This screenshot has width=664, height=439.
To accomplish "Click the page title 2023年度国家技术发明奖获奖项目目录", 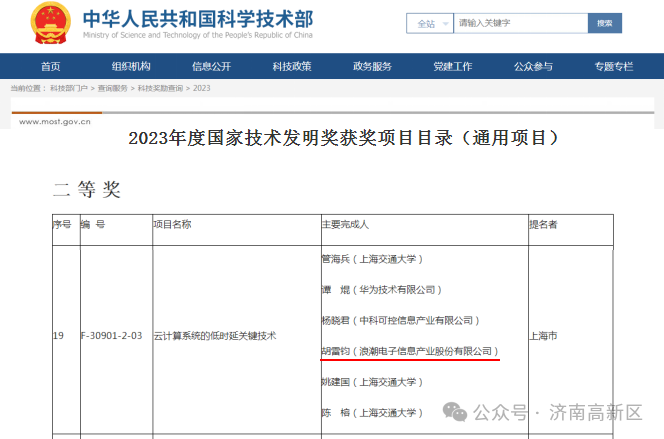I will 343,138.
